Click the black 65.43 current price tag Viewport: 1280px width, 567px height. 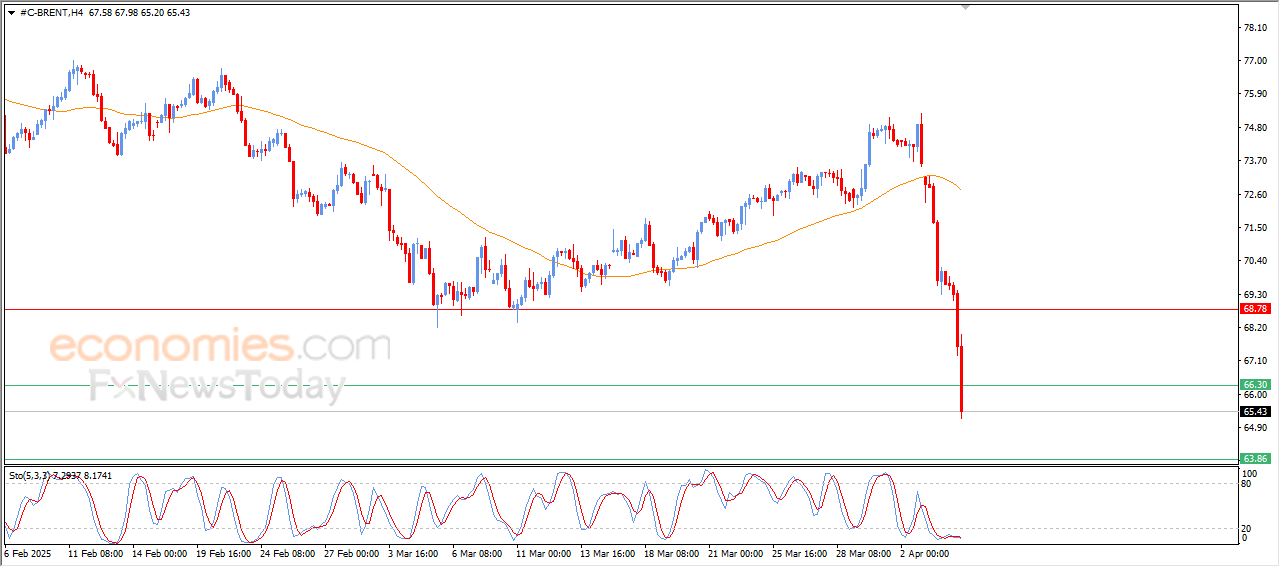(x=1255, y=412)
